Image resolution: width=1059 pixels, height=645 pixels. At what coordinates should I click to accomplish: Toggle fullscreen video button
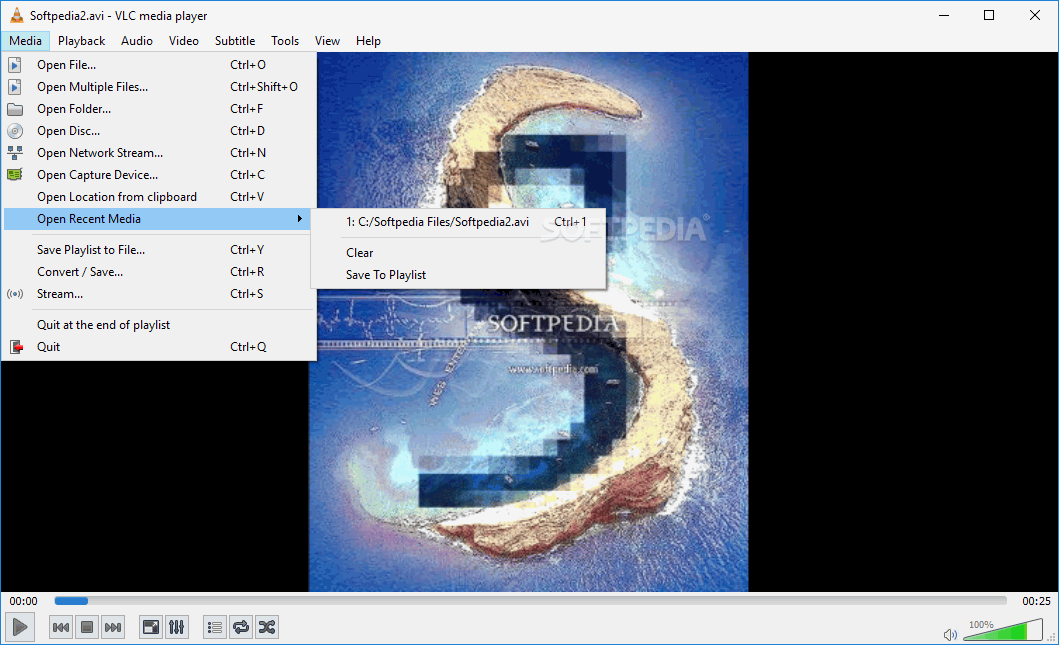[x=151, y=627]
